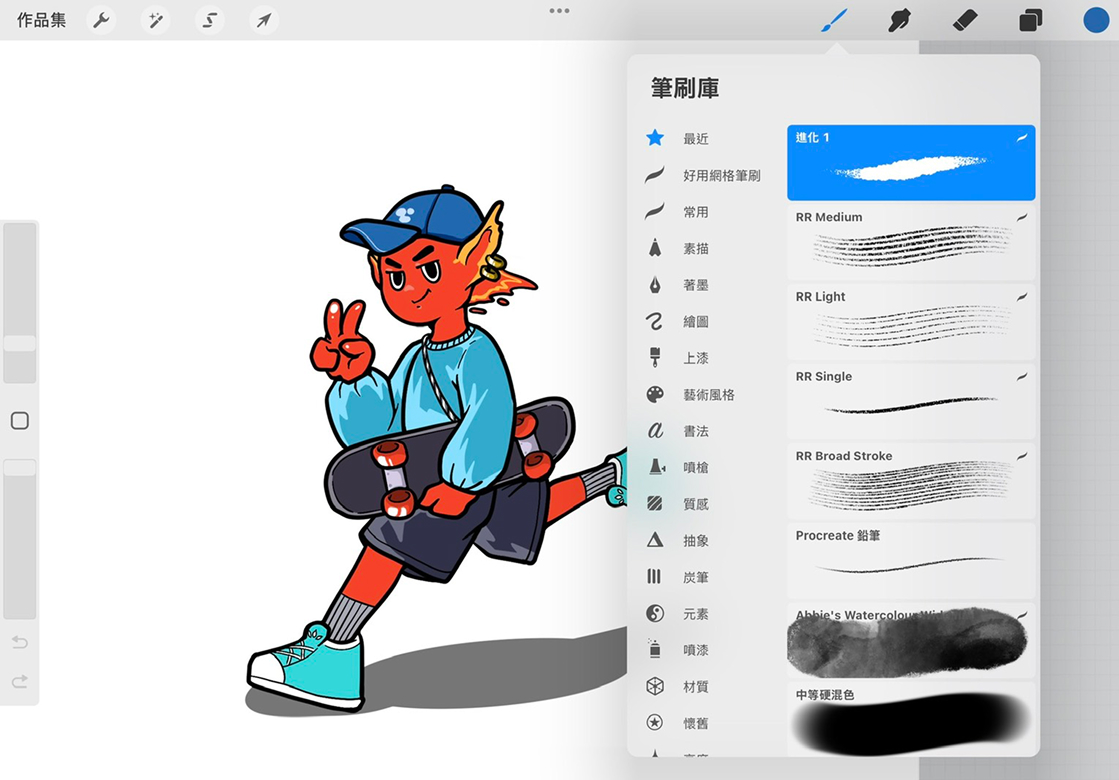The width and height of the screenshot is (1119, 780).
Task: Open the 最近 brush category
Action: click(695, 139)
